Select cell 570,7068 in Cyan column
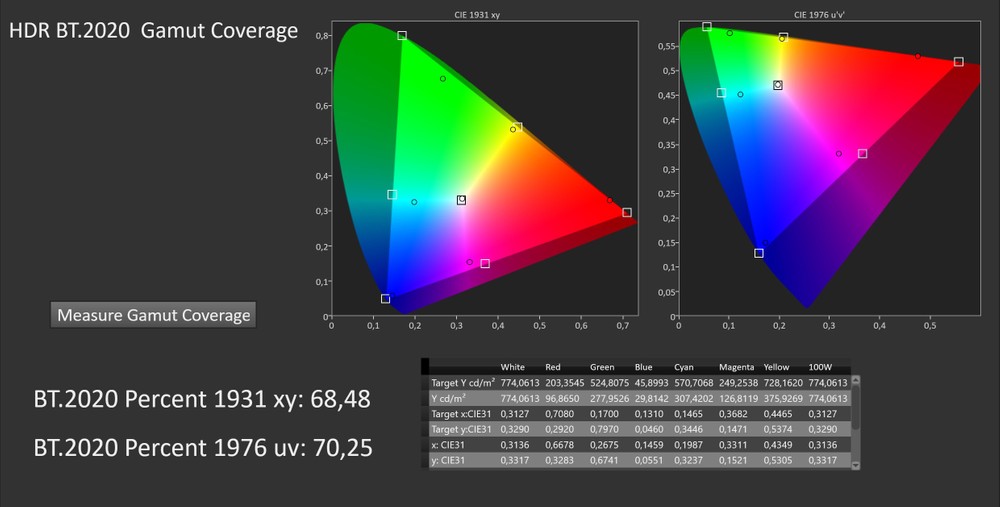 (x=694, y=383)
